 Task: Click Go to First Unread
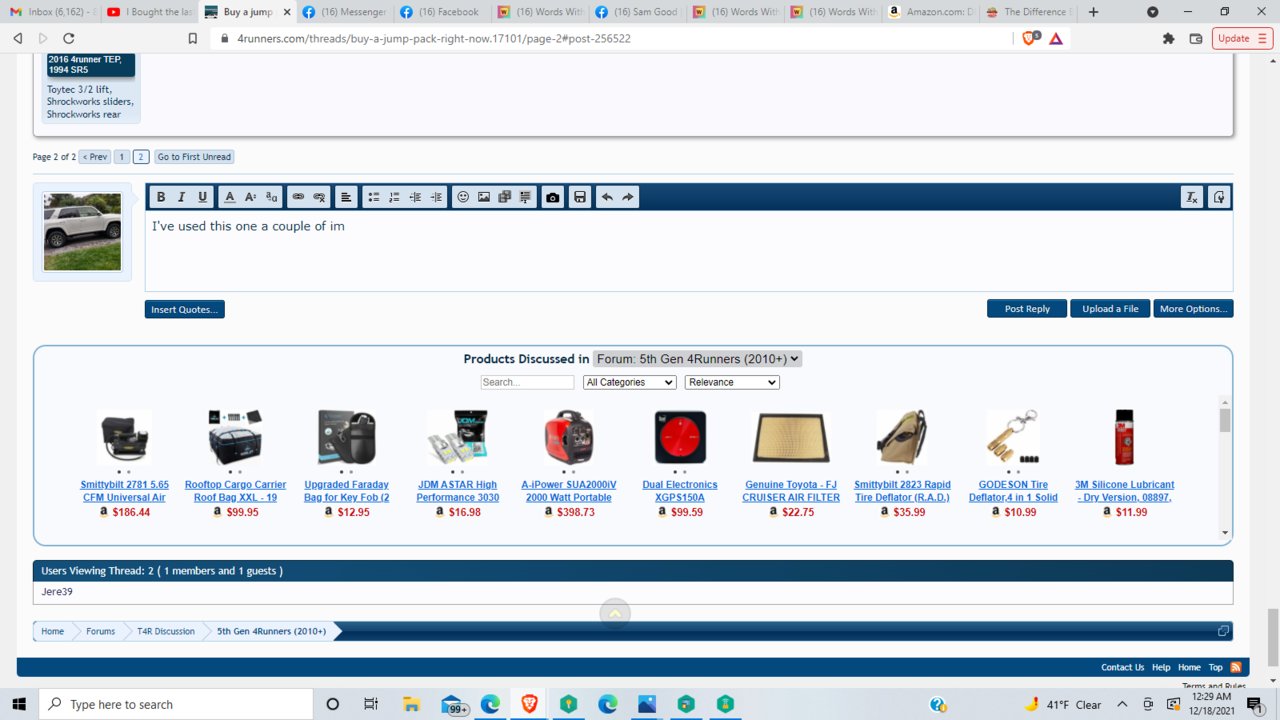194,157
